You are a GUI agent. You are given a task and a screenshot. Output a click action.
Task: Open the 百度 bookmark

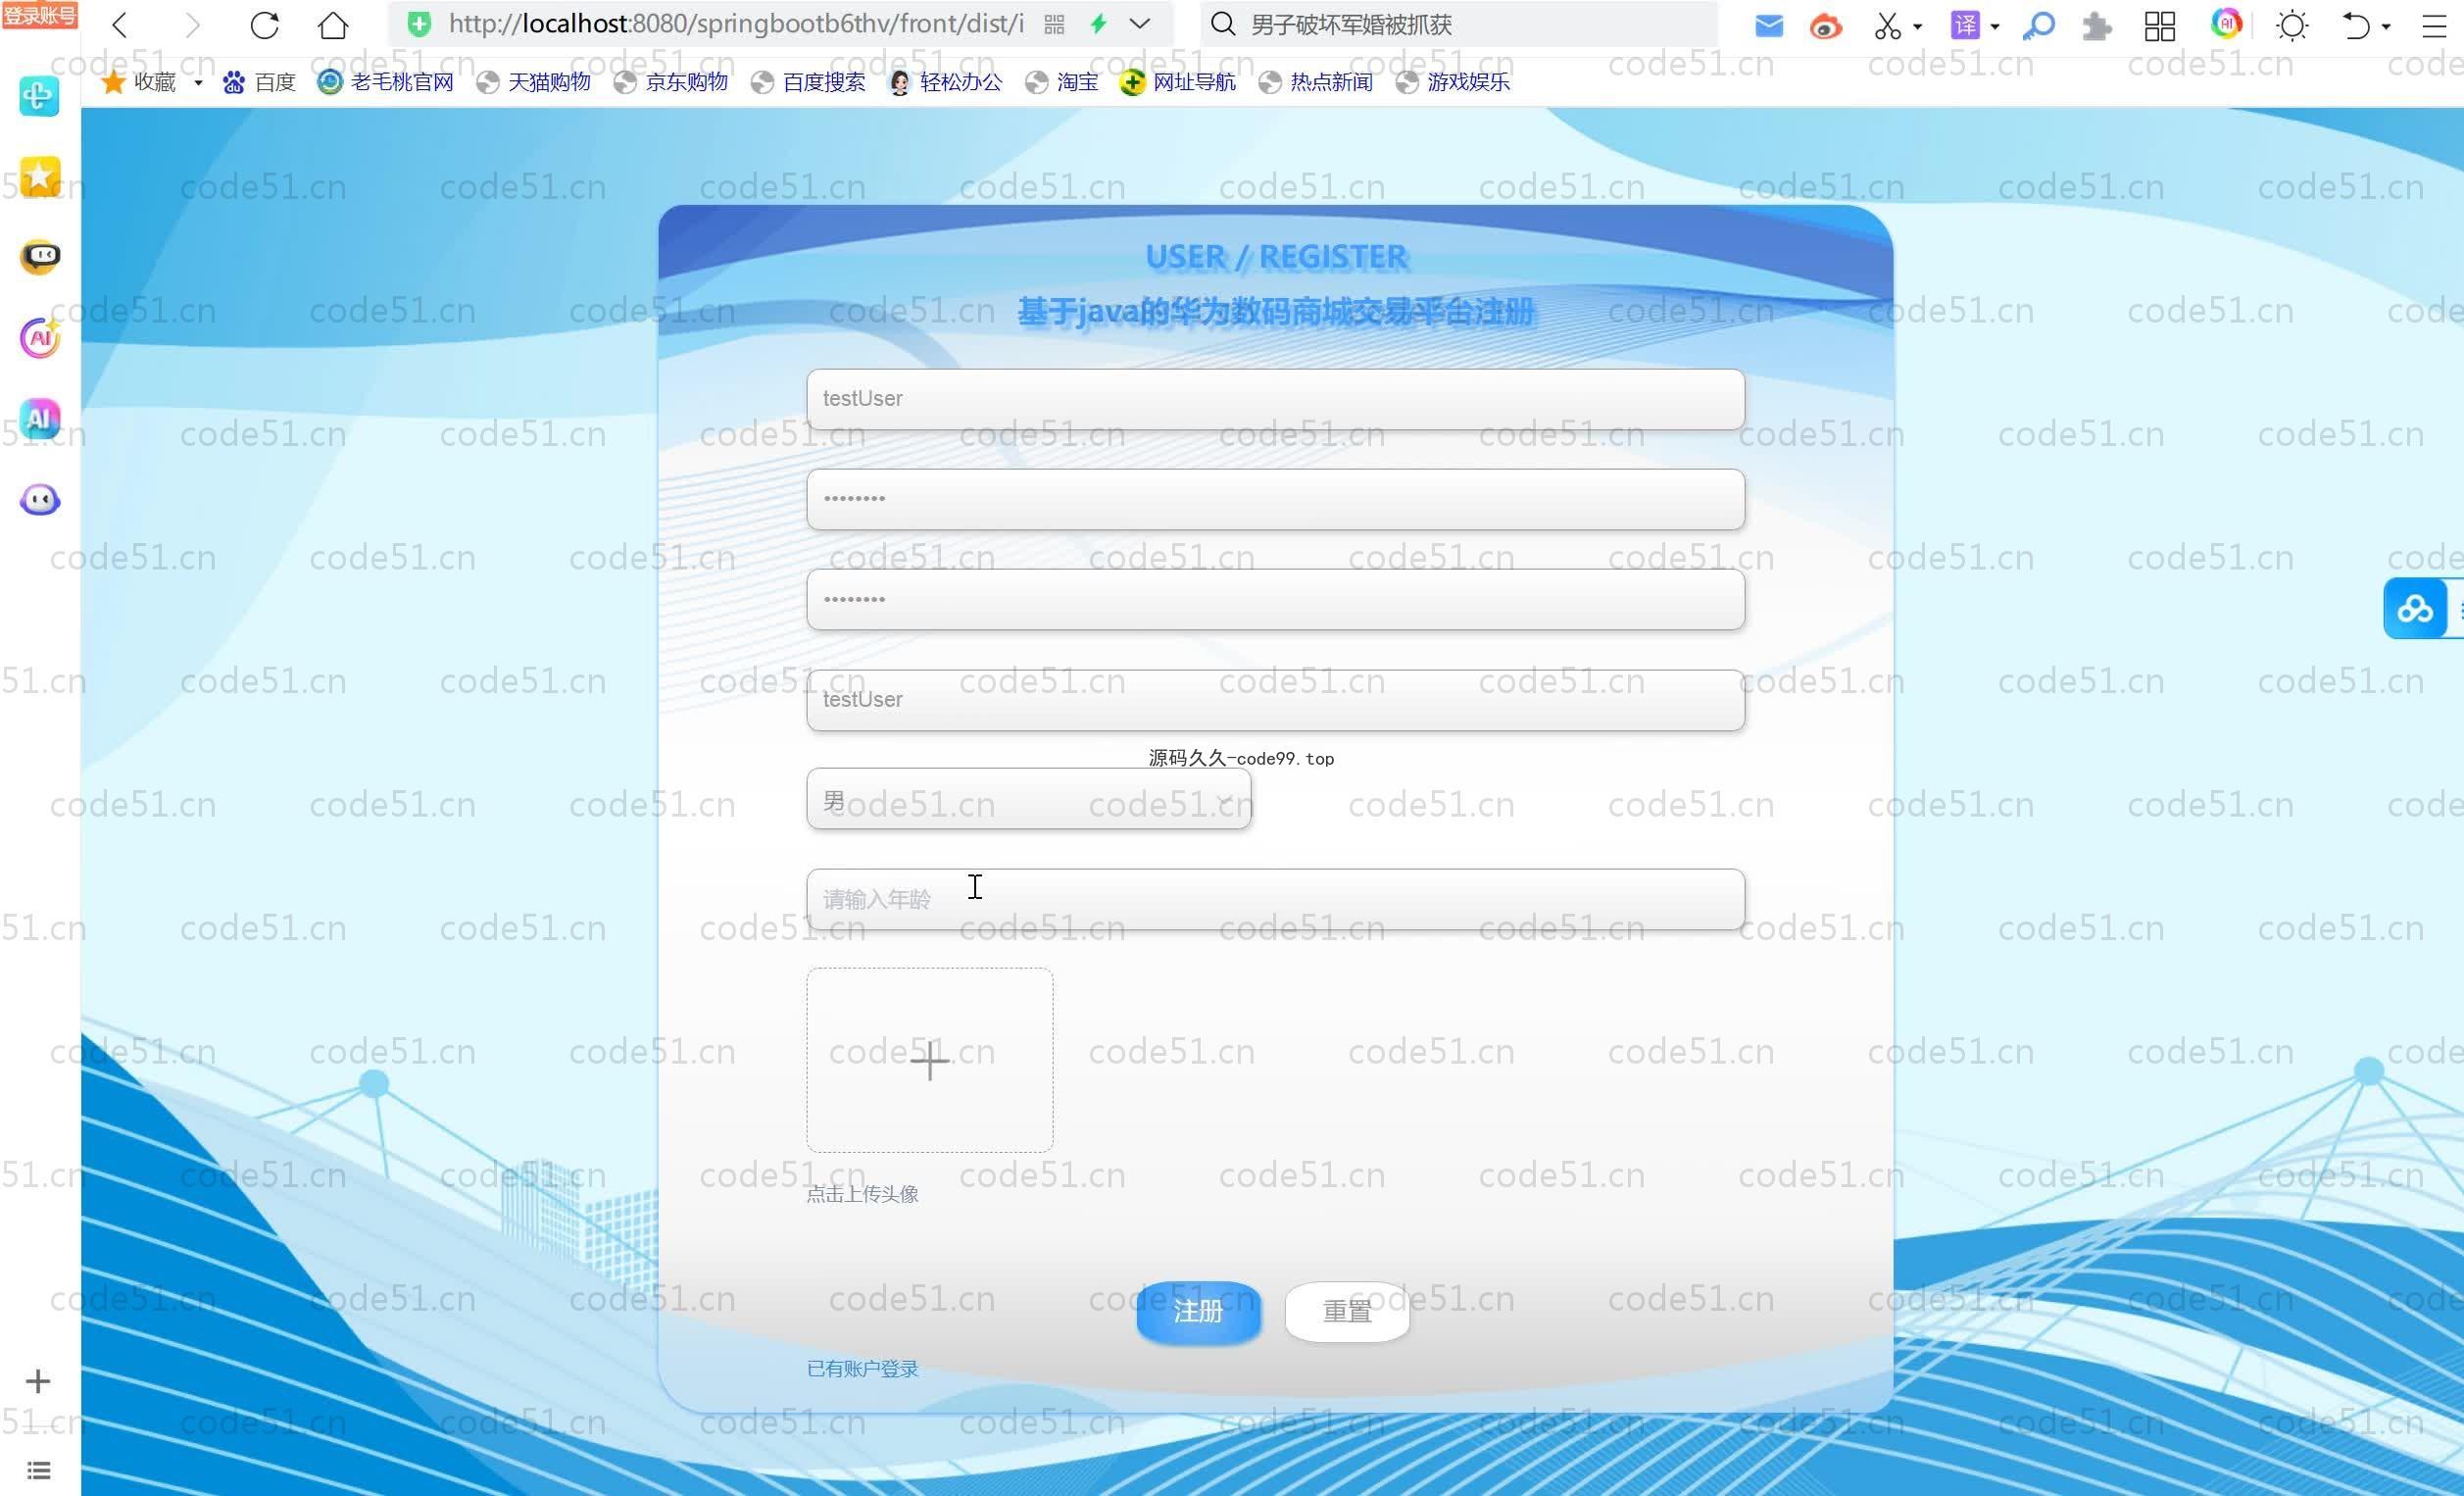click(x=259, y=82)
